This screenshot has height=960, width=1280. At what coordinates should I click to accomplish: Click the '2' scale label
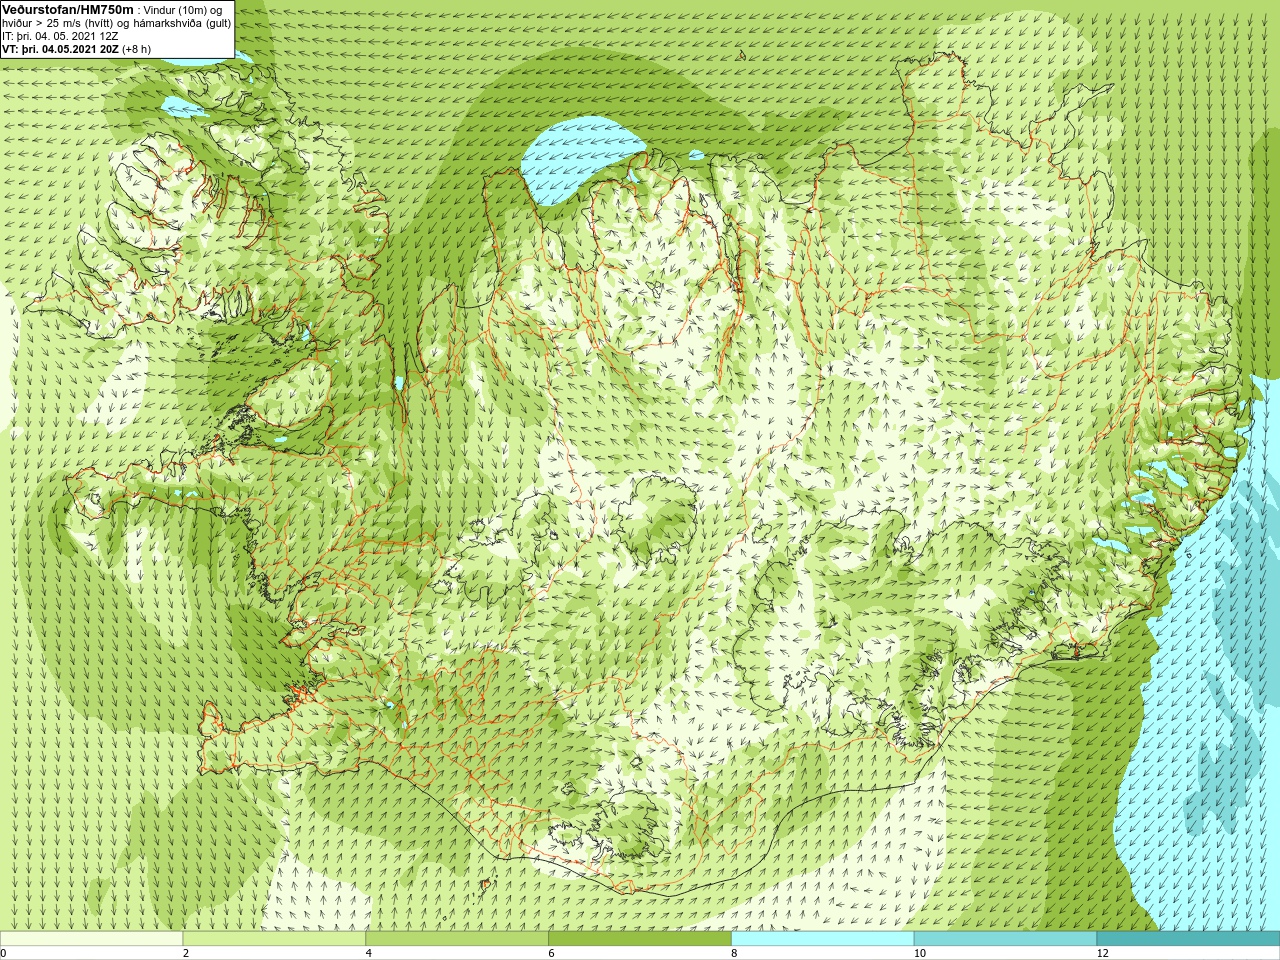186,953
